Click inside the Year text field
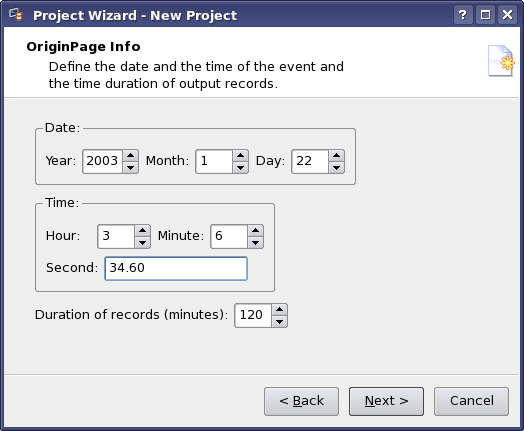Screen dimensions: 524x431 click(103, 161)
